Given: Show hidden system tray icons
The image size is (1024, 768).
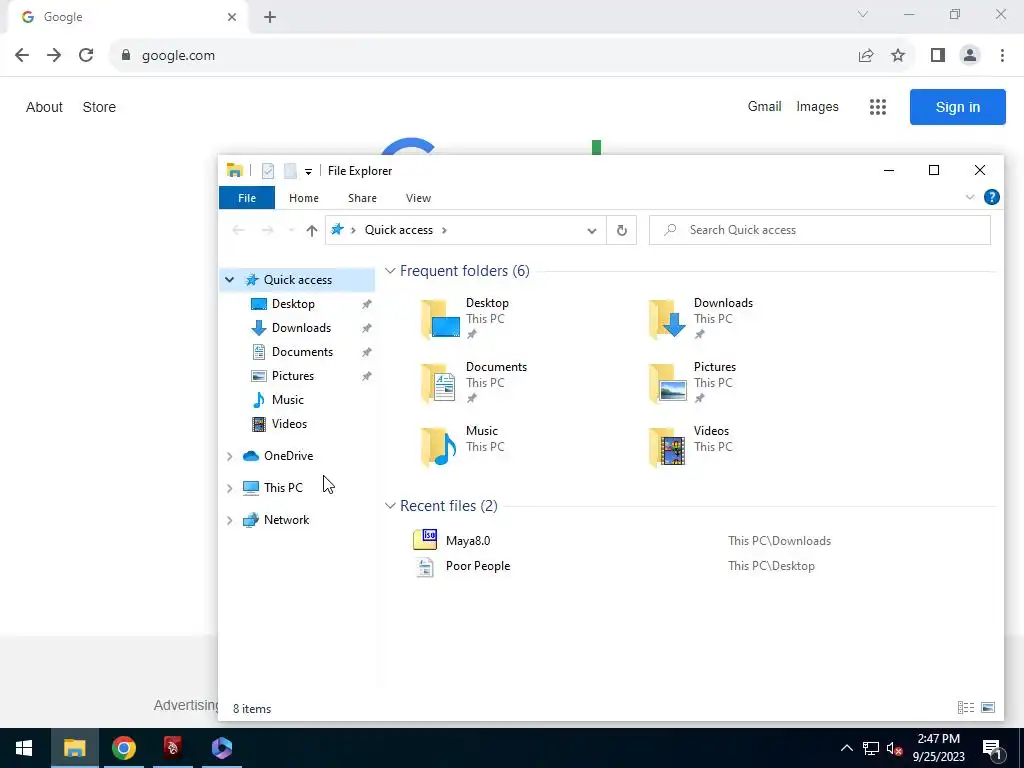Looking at the screenshot, I should click(846, 748).
